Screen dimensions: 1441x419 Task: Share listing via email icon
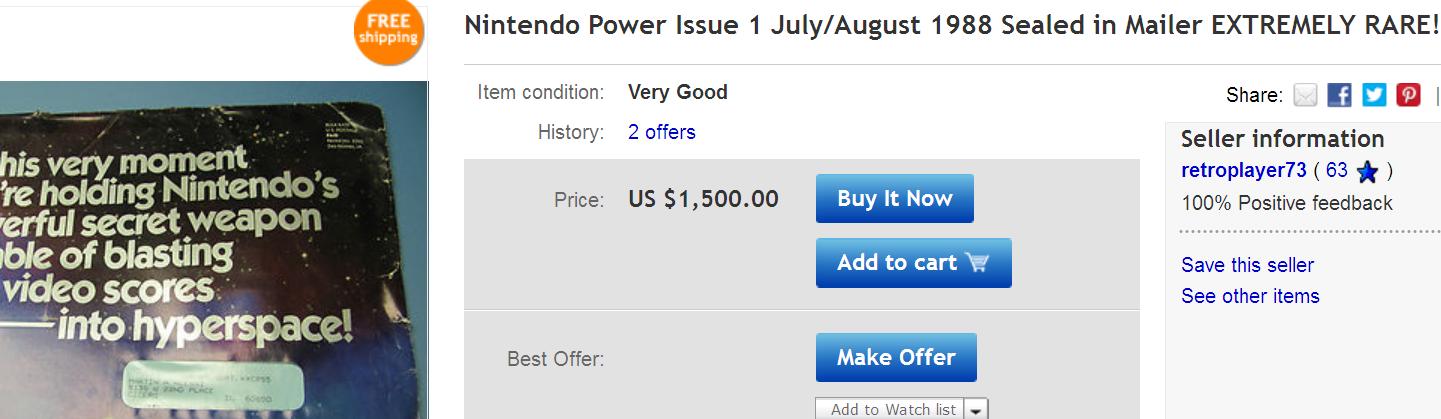[1306, 95]
